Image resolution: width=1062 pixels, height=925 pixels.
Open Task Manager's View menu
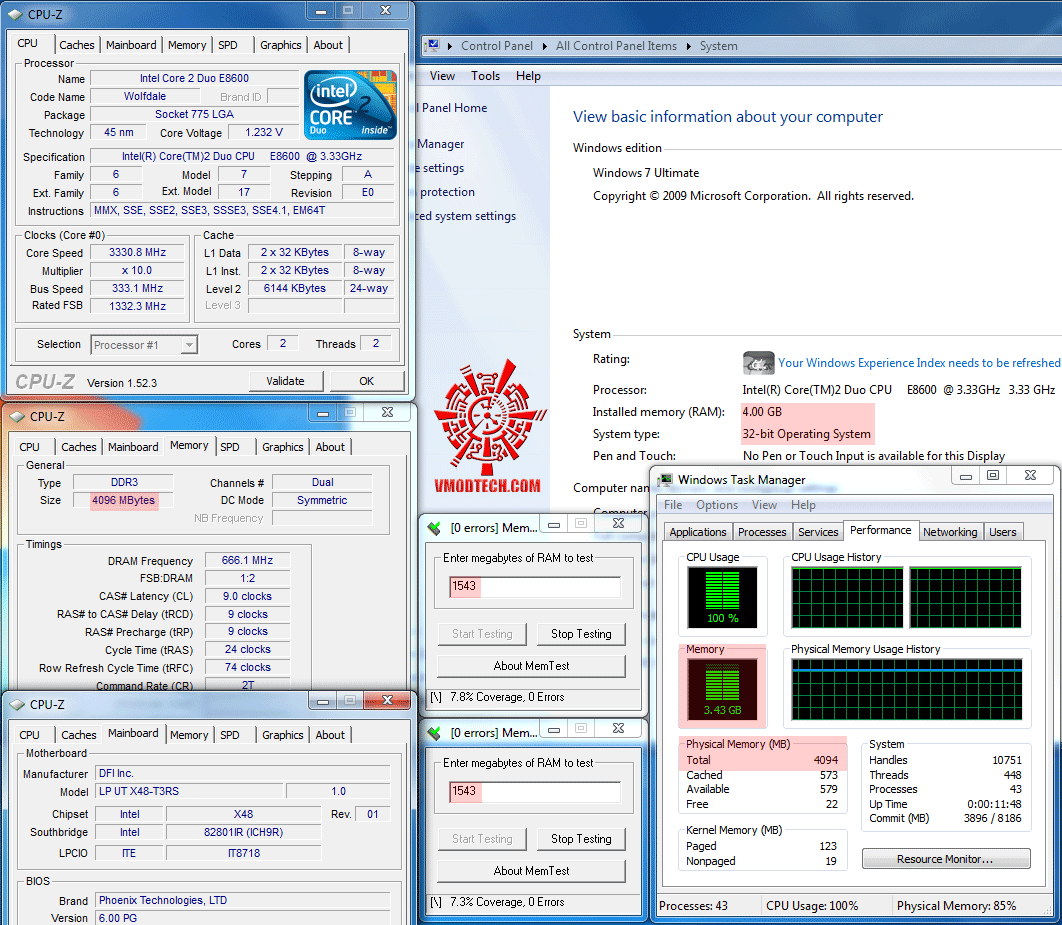[x=764, y=505]
